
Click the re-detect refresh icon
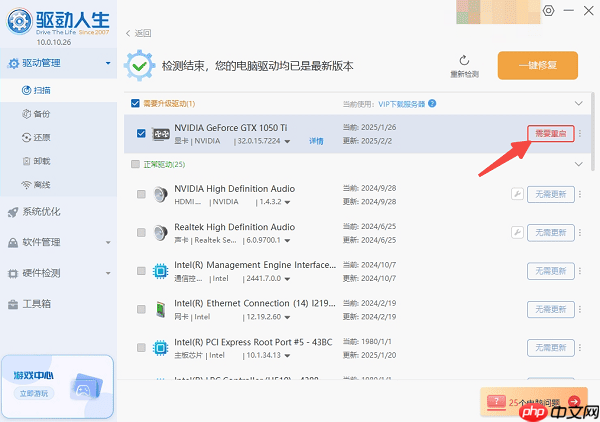pos(464,60)
